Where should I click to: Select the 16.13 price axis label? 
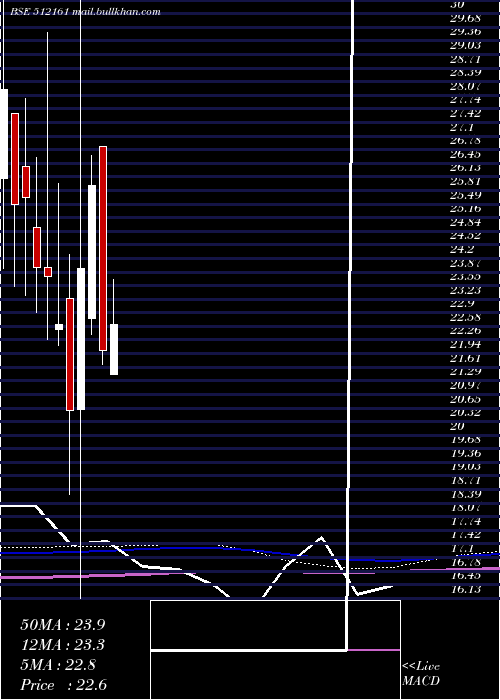466,589
